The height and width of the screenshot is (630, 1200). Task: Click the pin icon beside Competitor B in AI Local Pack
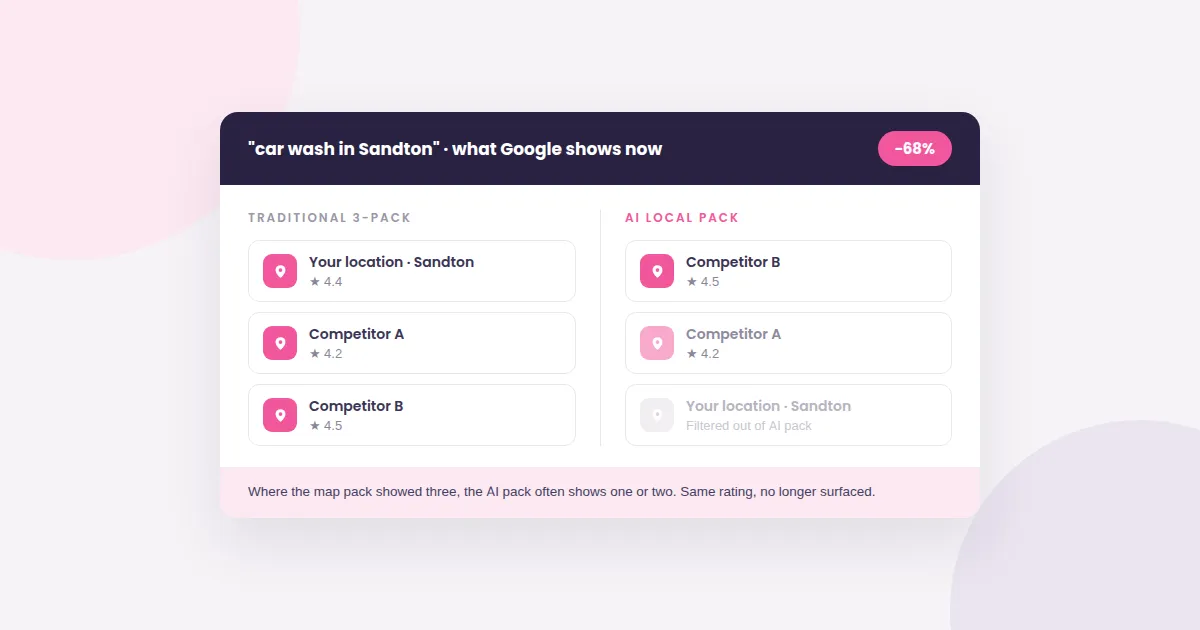tap(657, 271)
